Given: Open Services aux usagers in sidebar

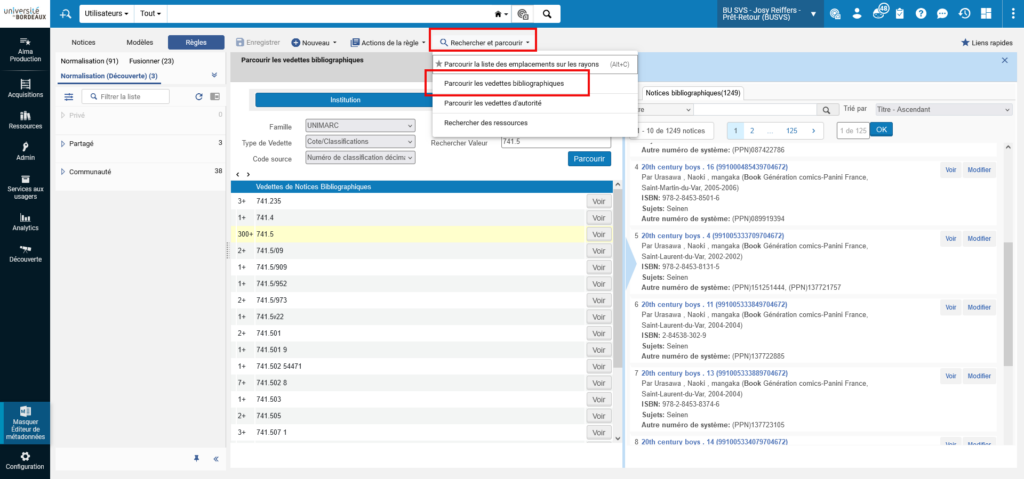Looking at the screenshot, I should click(x=25, y=187).
